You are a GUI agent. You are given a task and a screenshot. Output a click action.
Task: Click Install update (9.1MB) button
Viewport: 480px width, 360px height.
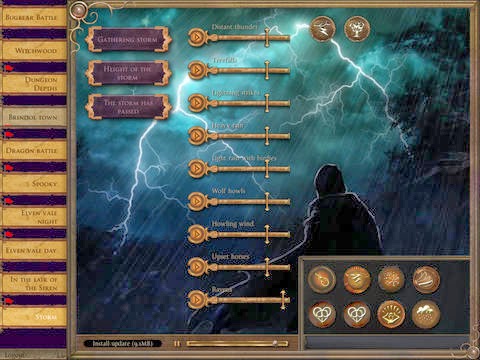122,343
